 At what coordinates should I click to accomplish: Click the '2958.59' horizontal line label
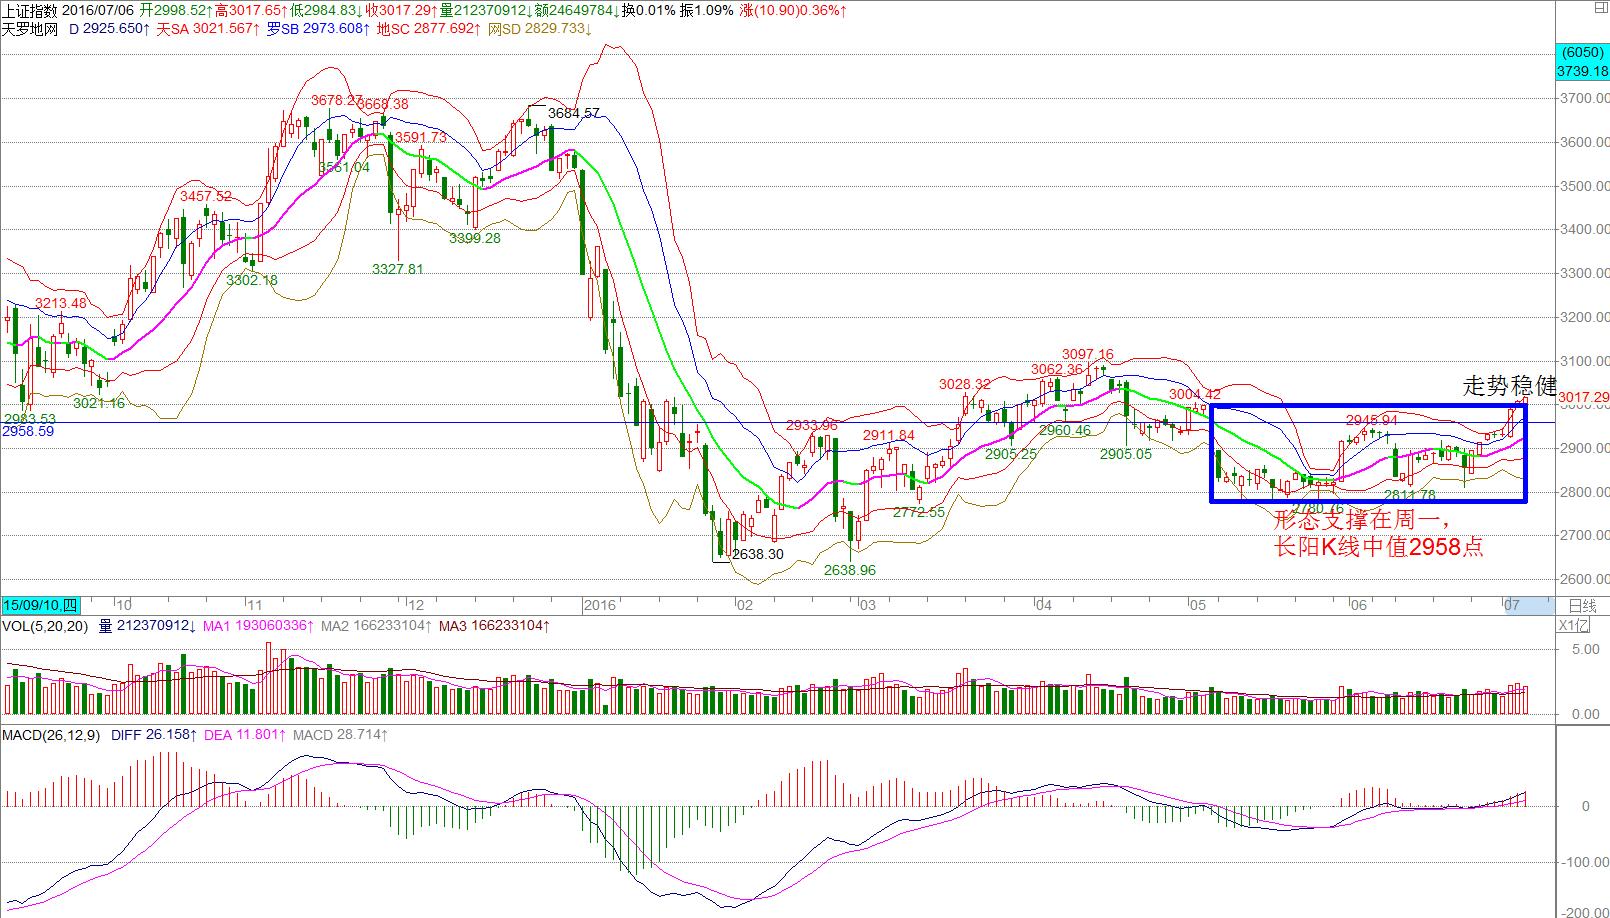(28, 431)
